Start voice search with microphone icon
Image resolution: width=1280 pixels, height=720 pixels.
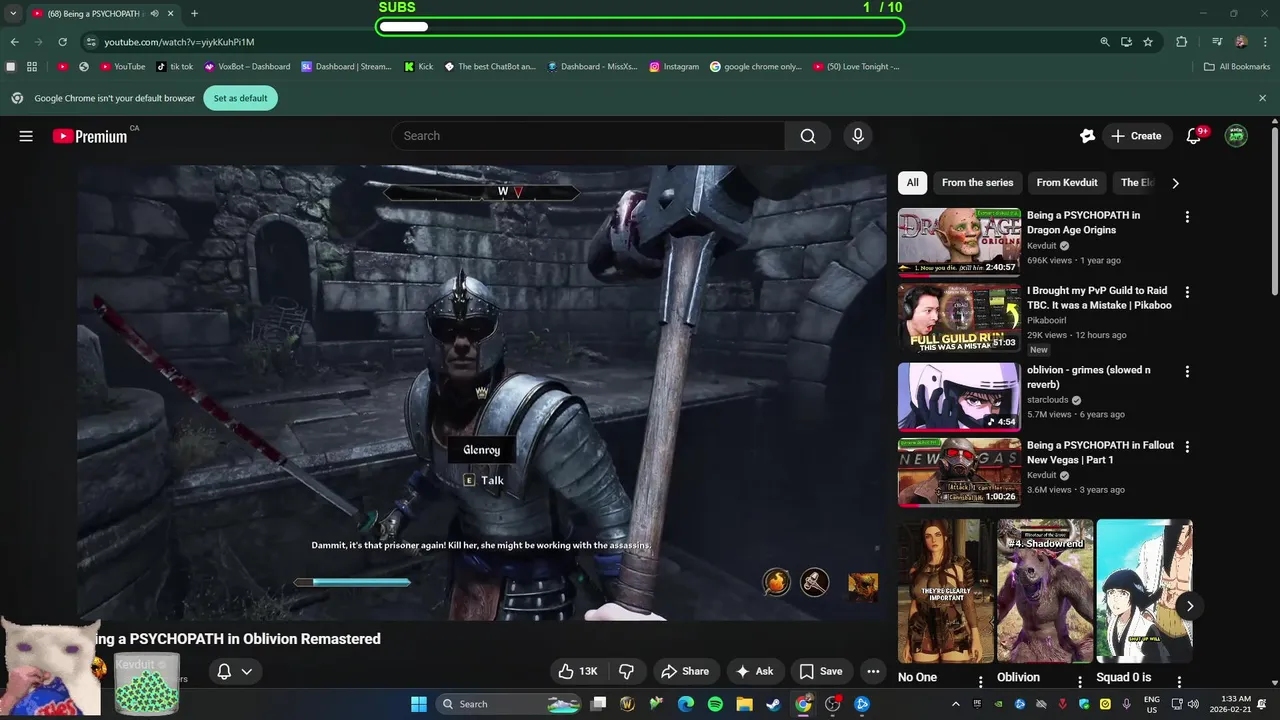857,136
